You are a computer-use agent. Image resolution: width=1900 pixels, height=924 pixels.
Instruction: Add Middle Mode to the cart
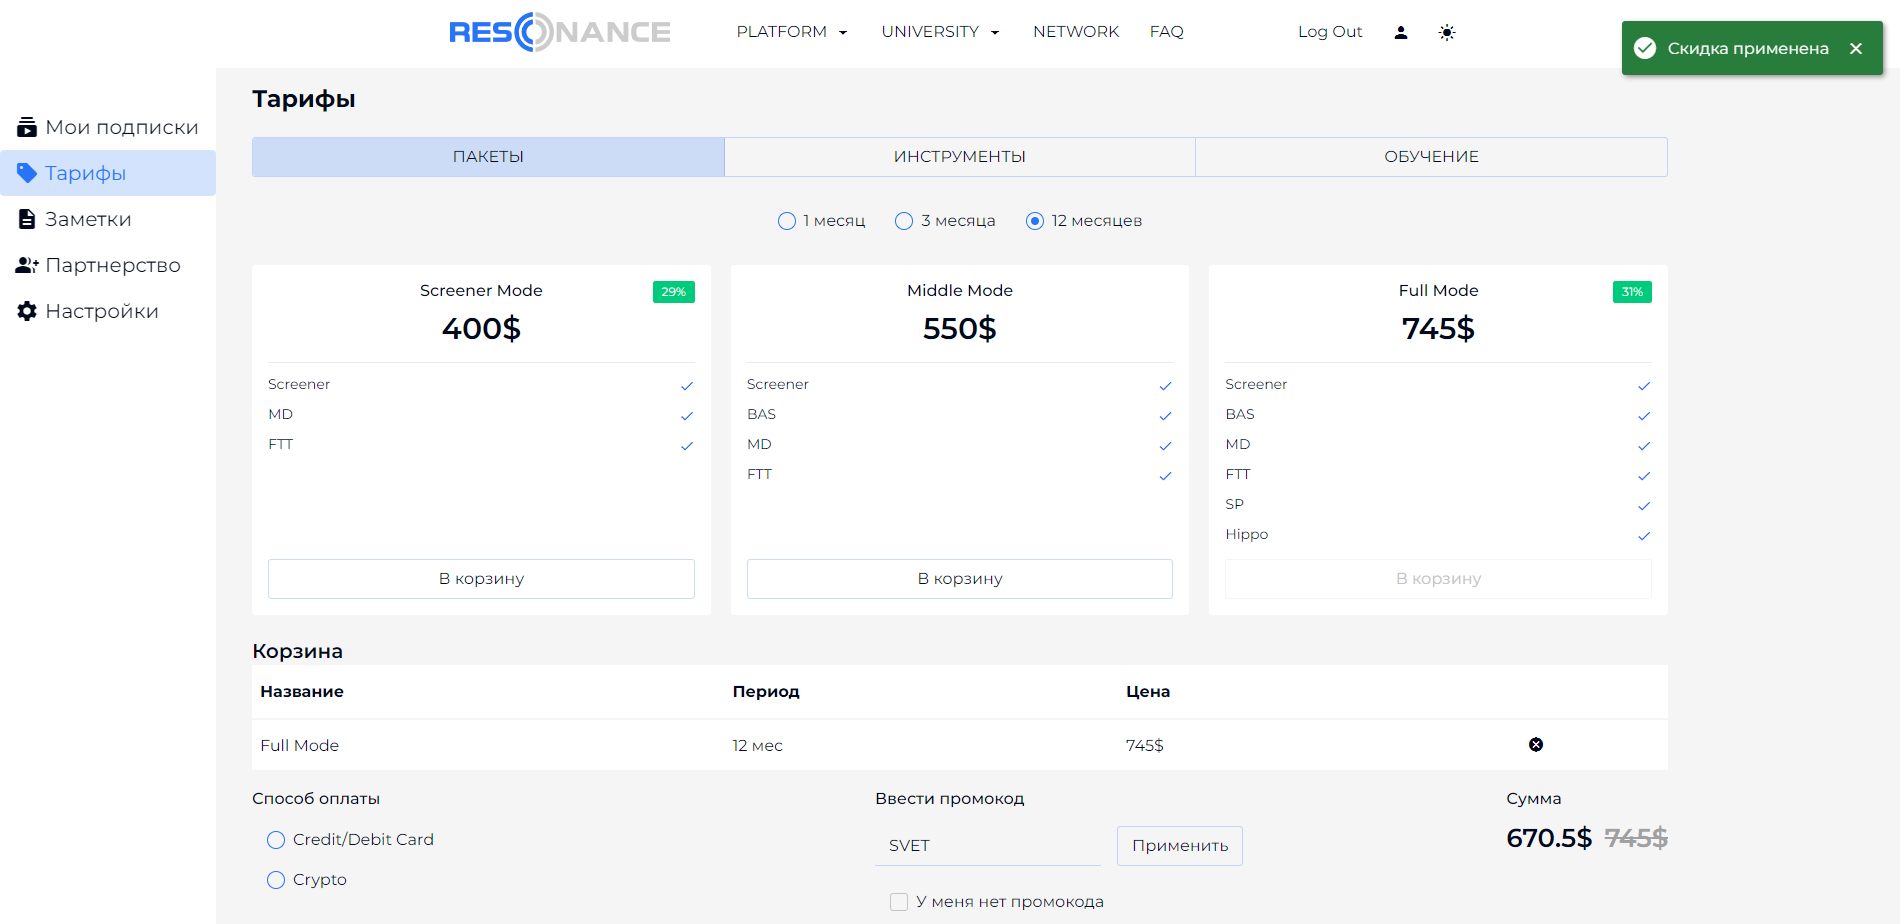[960, 579]
